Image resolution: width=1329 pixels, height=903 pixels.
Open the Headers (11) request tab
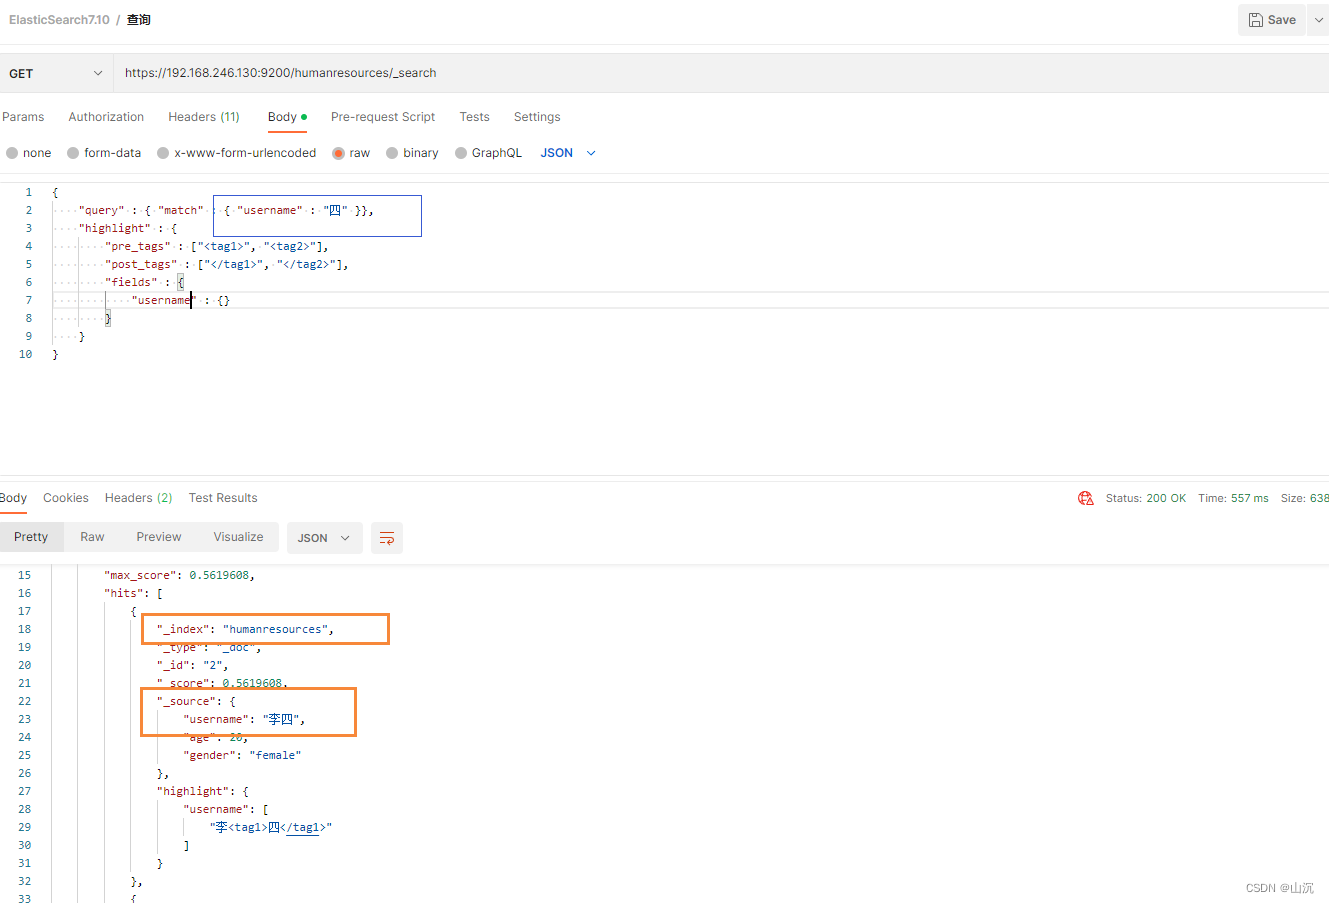pyautogui.click(x=204, y=117)
